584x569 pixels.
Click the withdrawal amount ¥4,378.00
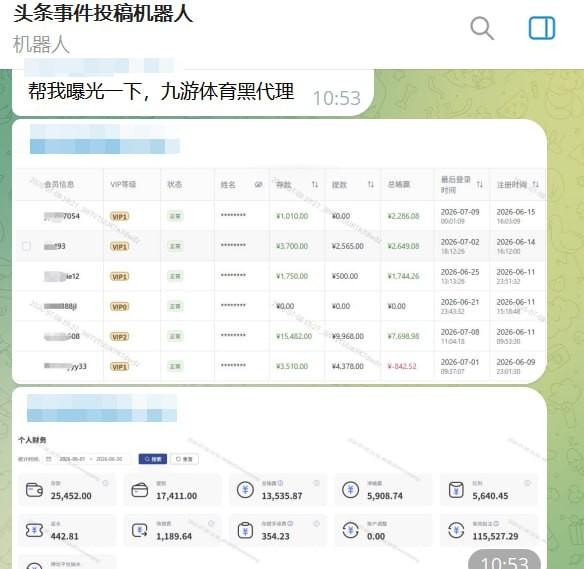[347, 366]
